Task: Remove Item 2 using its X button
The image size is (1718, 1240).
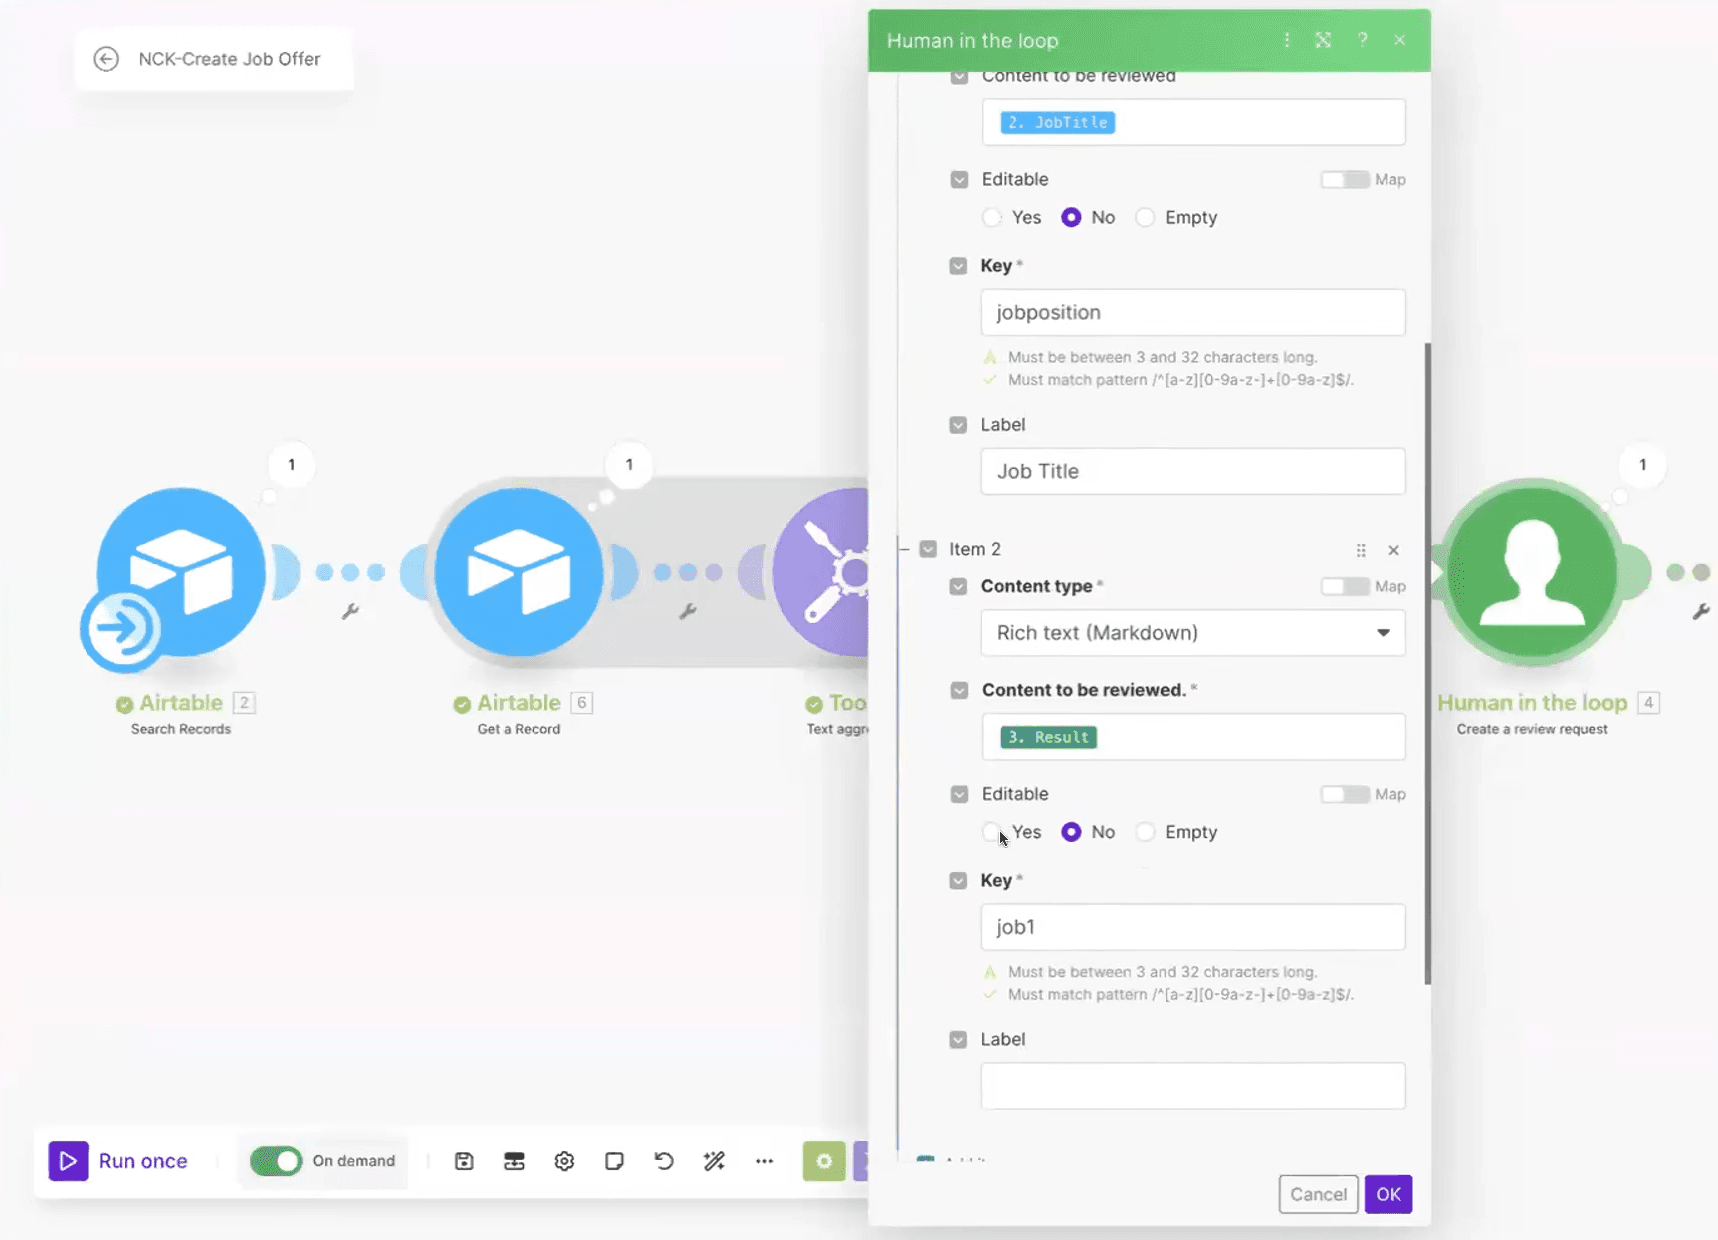Action: coord(1394,550)
